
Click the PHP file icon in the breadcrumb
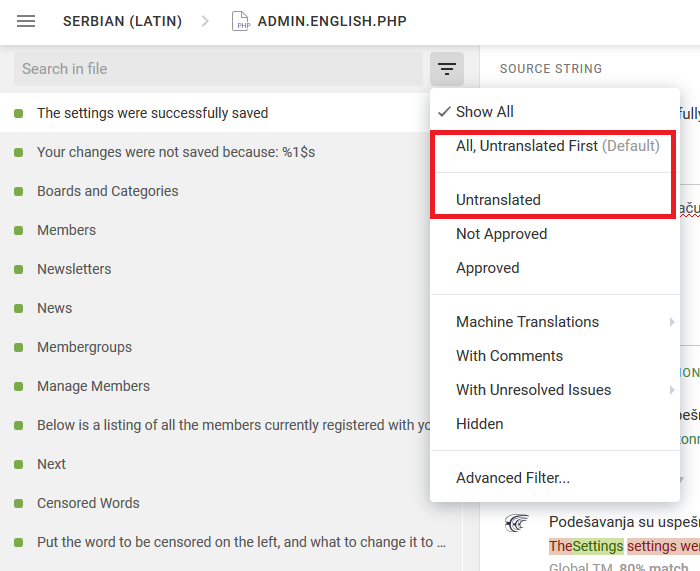[241, 21]
